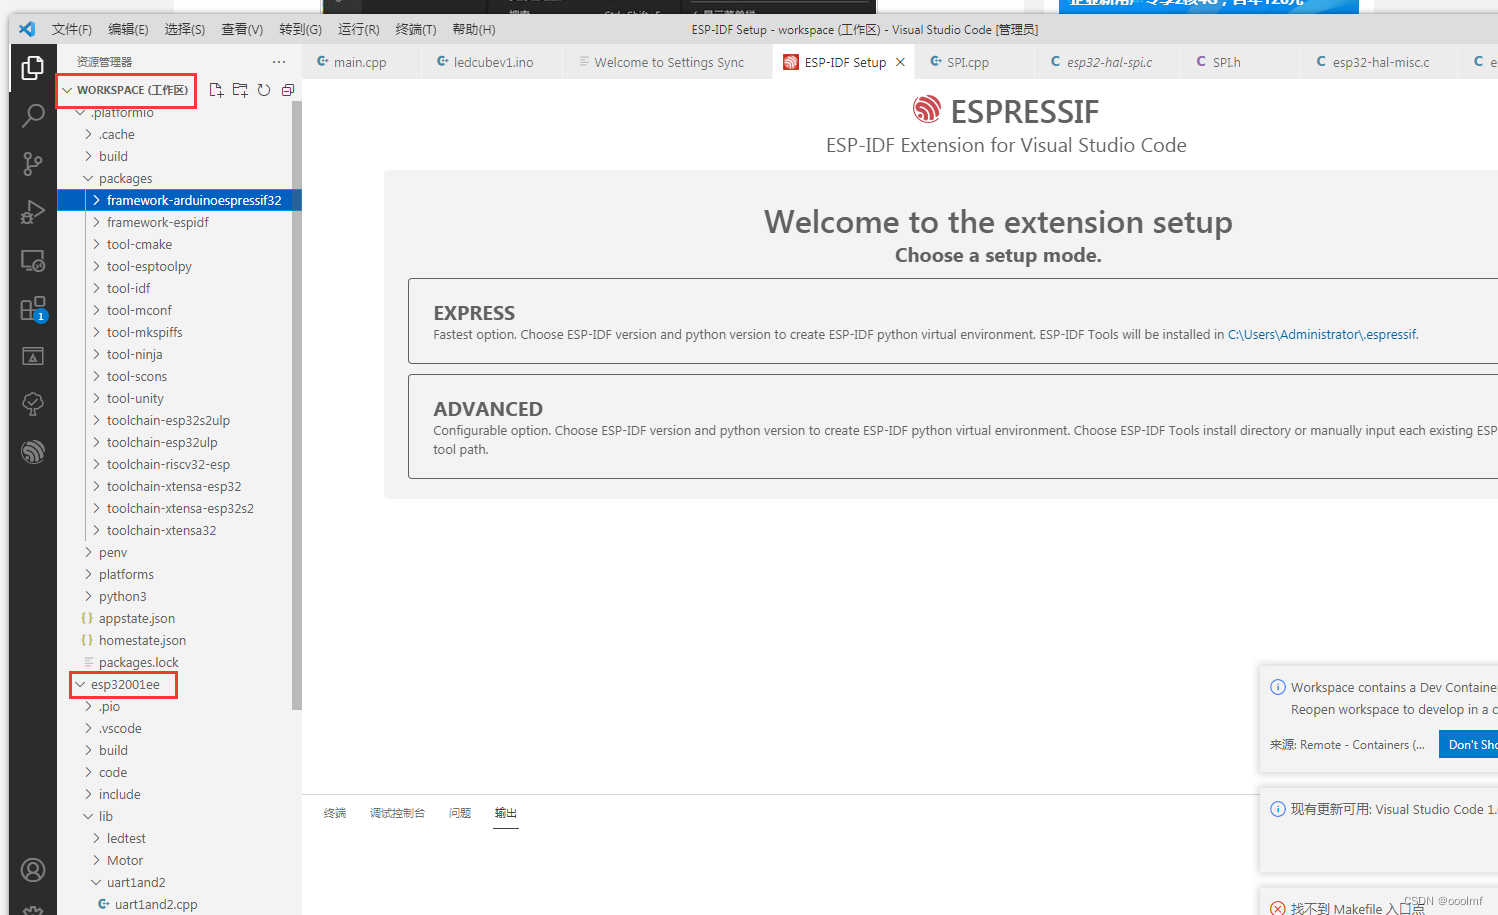Close the ESP-IDF Setup tab
The height and width of the screenshot is (915, 1498).
click(x=900, y=62)
